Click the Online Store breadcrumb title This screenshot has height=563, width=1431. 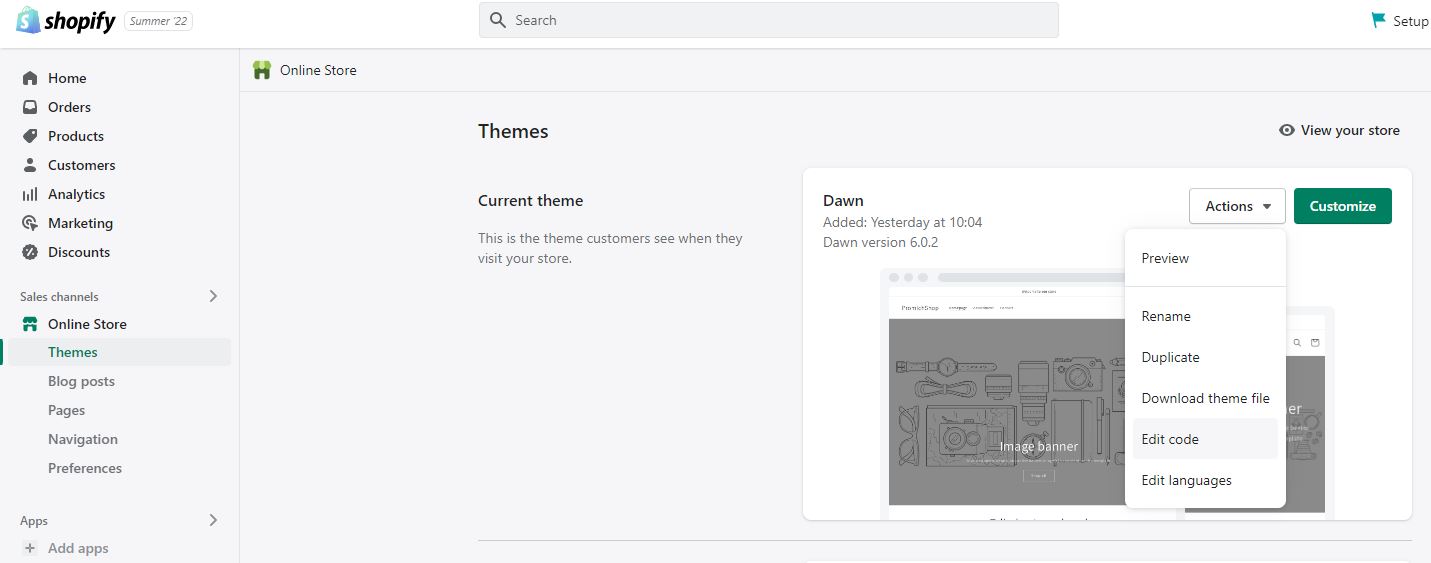[x=318, y=70]
